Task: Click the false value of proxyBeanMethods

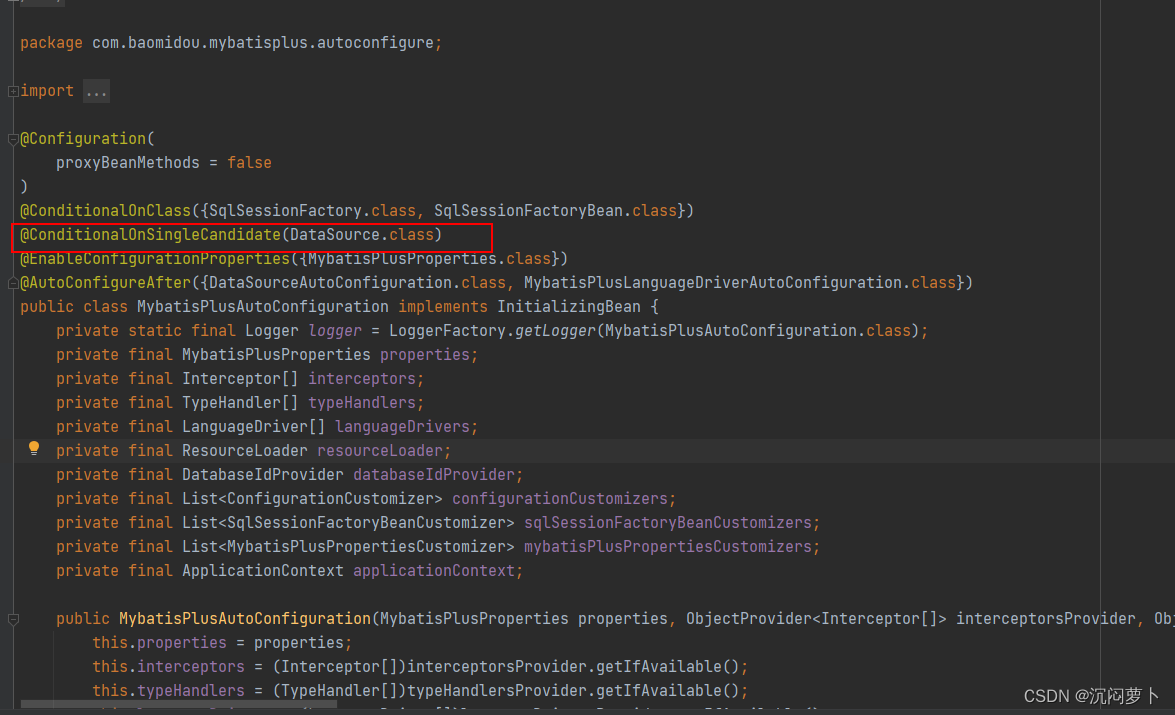Action: (248, 162)
